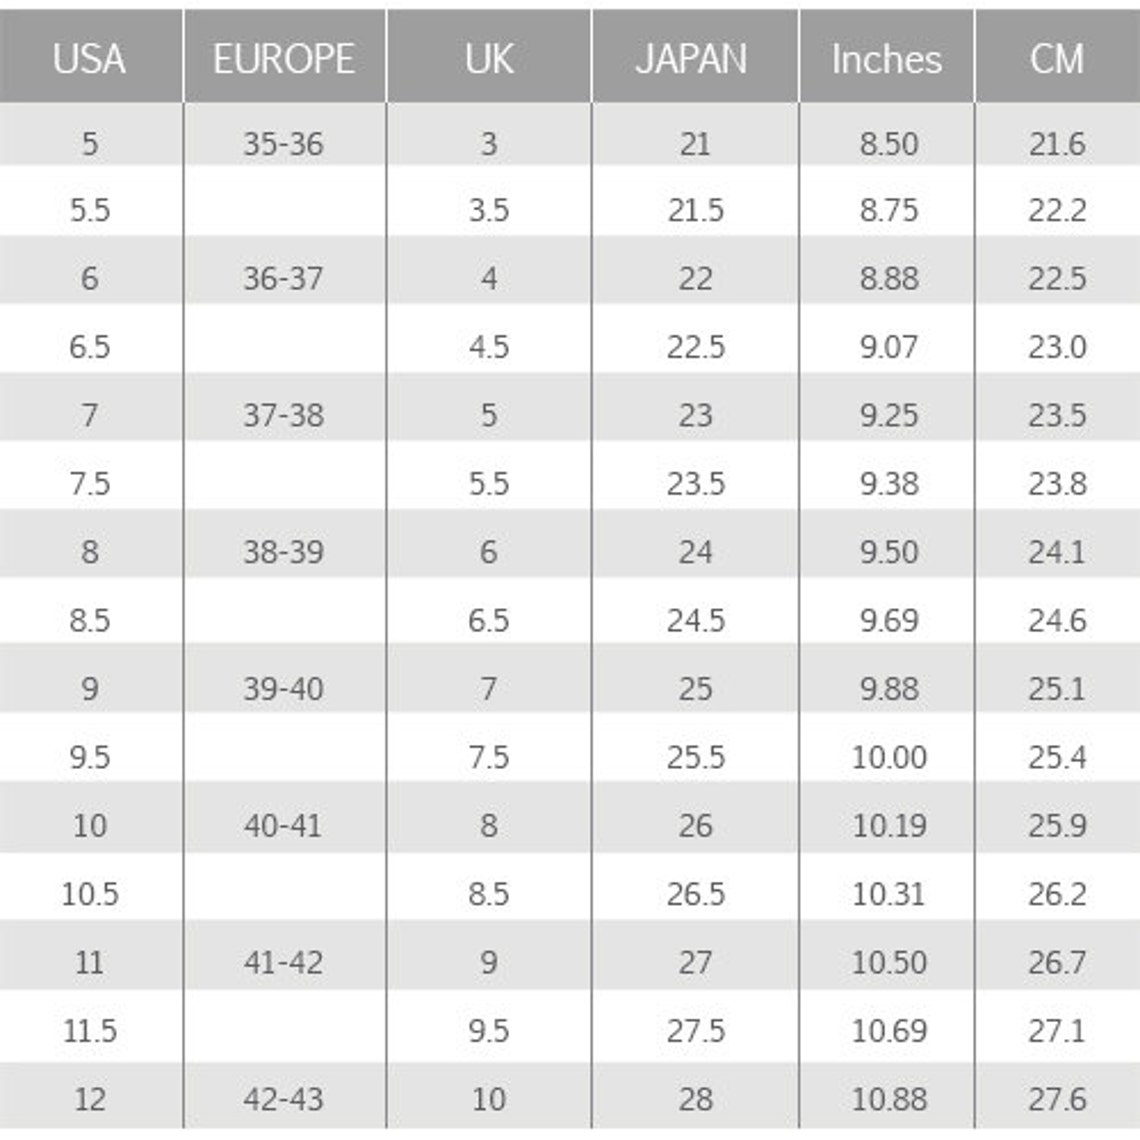Screen dimensions: 1140x1140
Task: Click the 39-40 Europe size cell
Action: (x=284, y=689)
